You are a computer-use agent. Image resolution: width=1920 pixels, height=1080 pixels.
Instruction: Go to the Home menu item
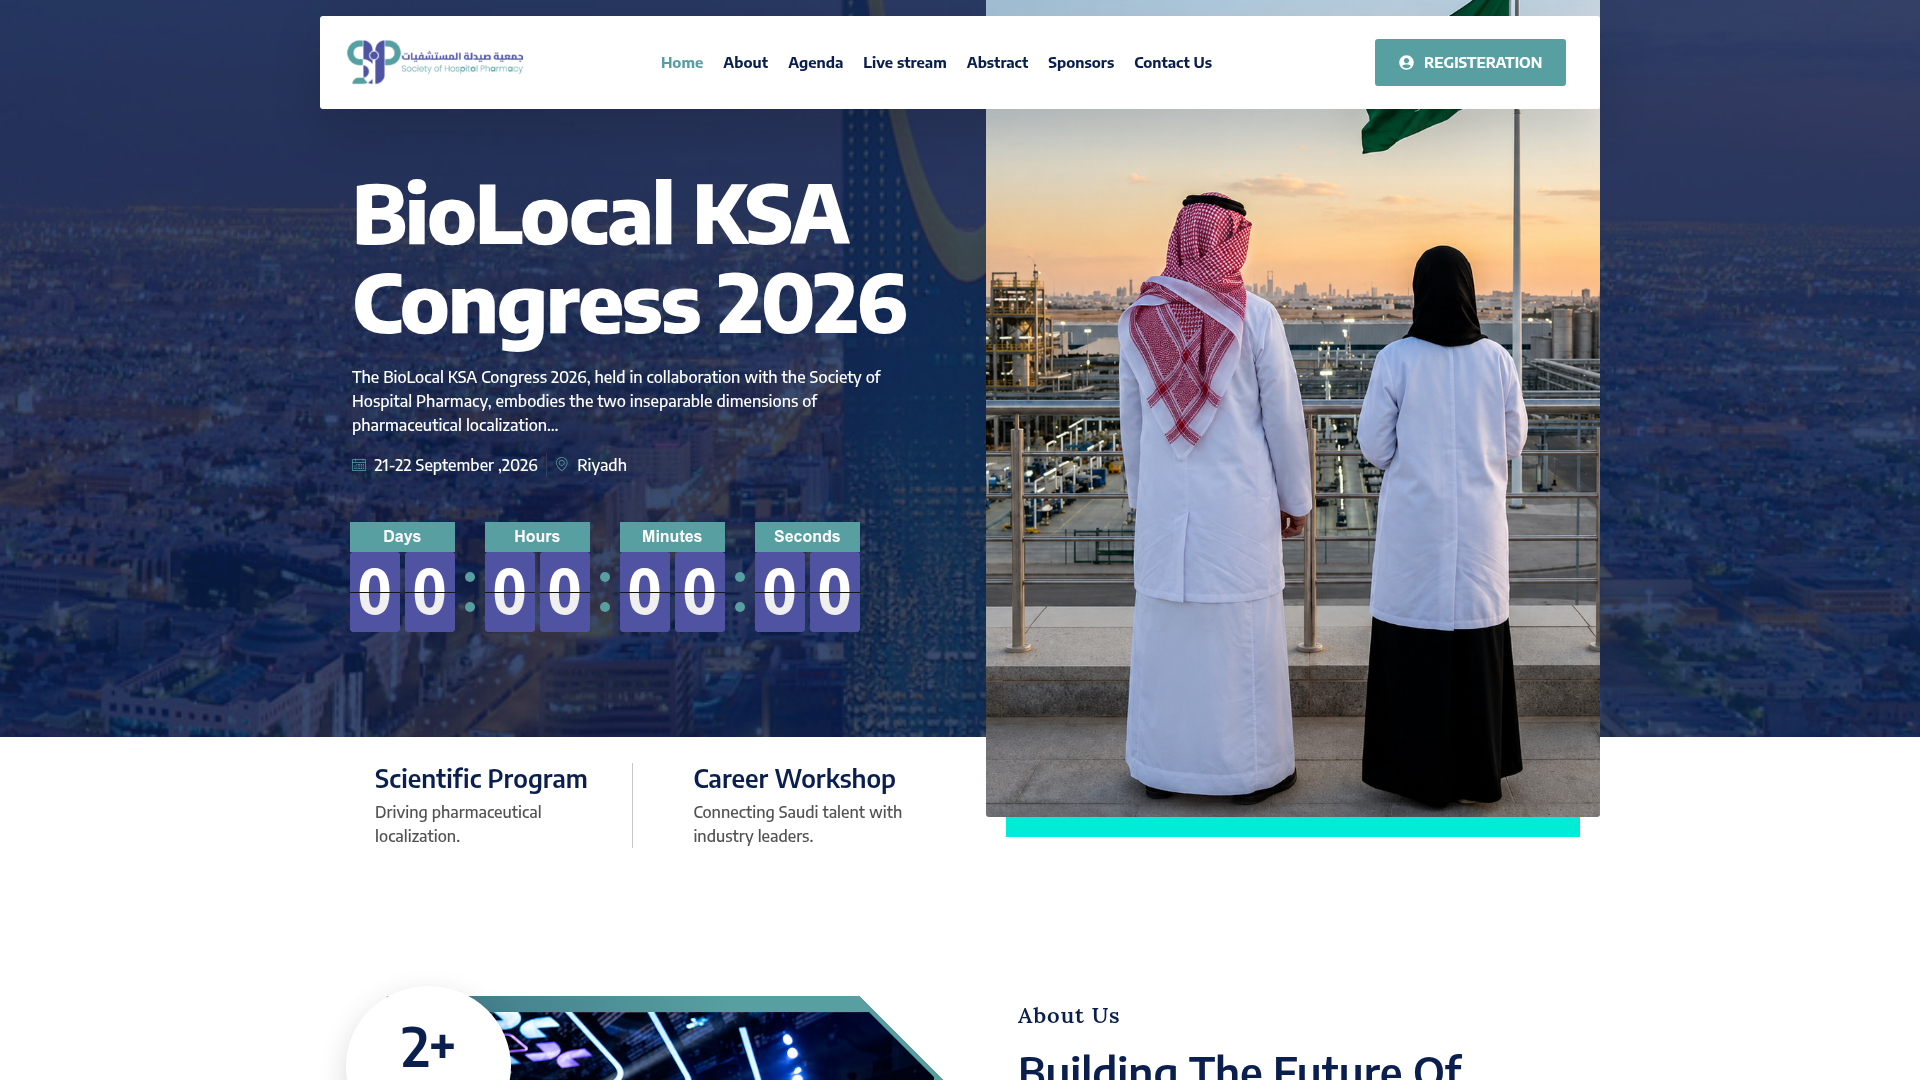click(x=682, y=62)
